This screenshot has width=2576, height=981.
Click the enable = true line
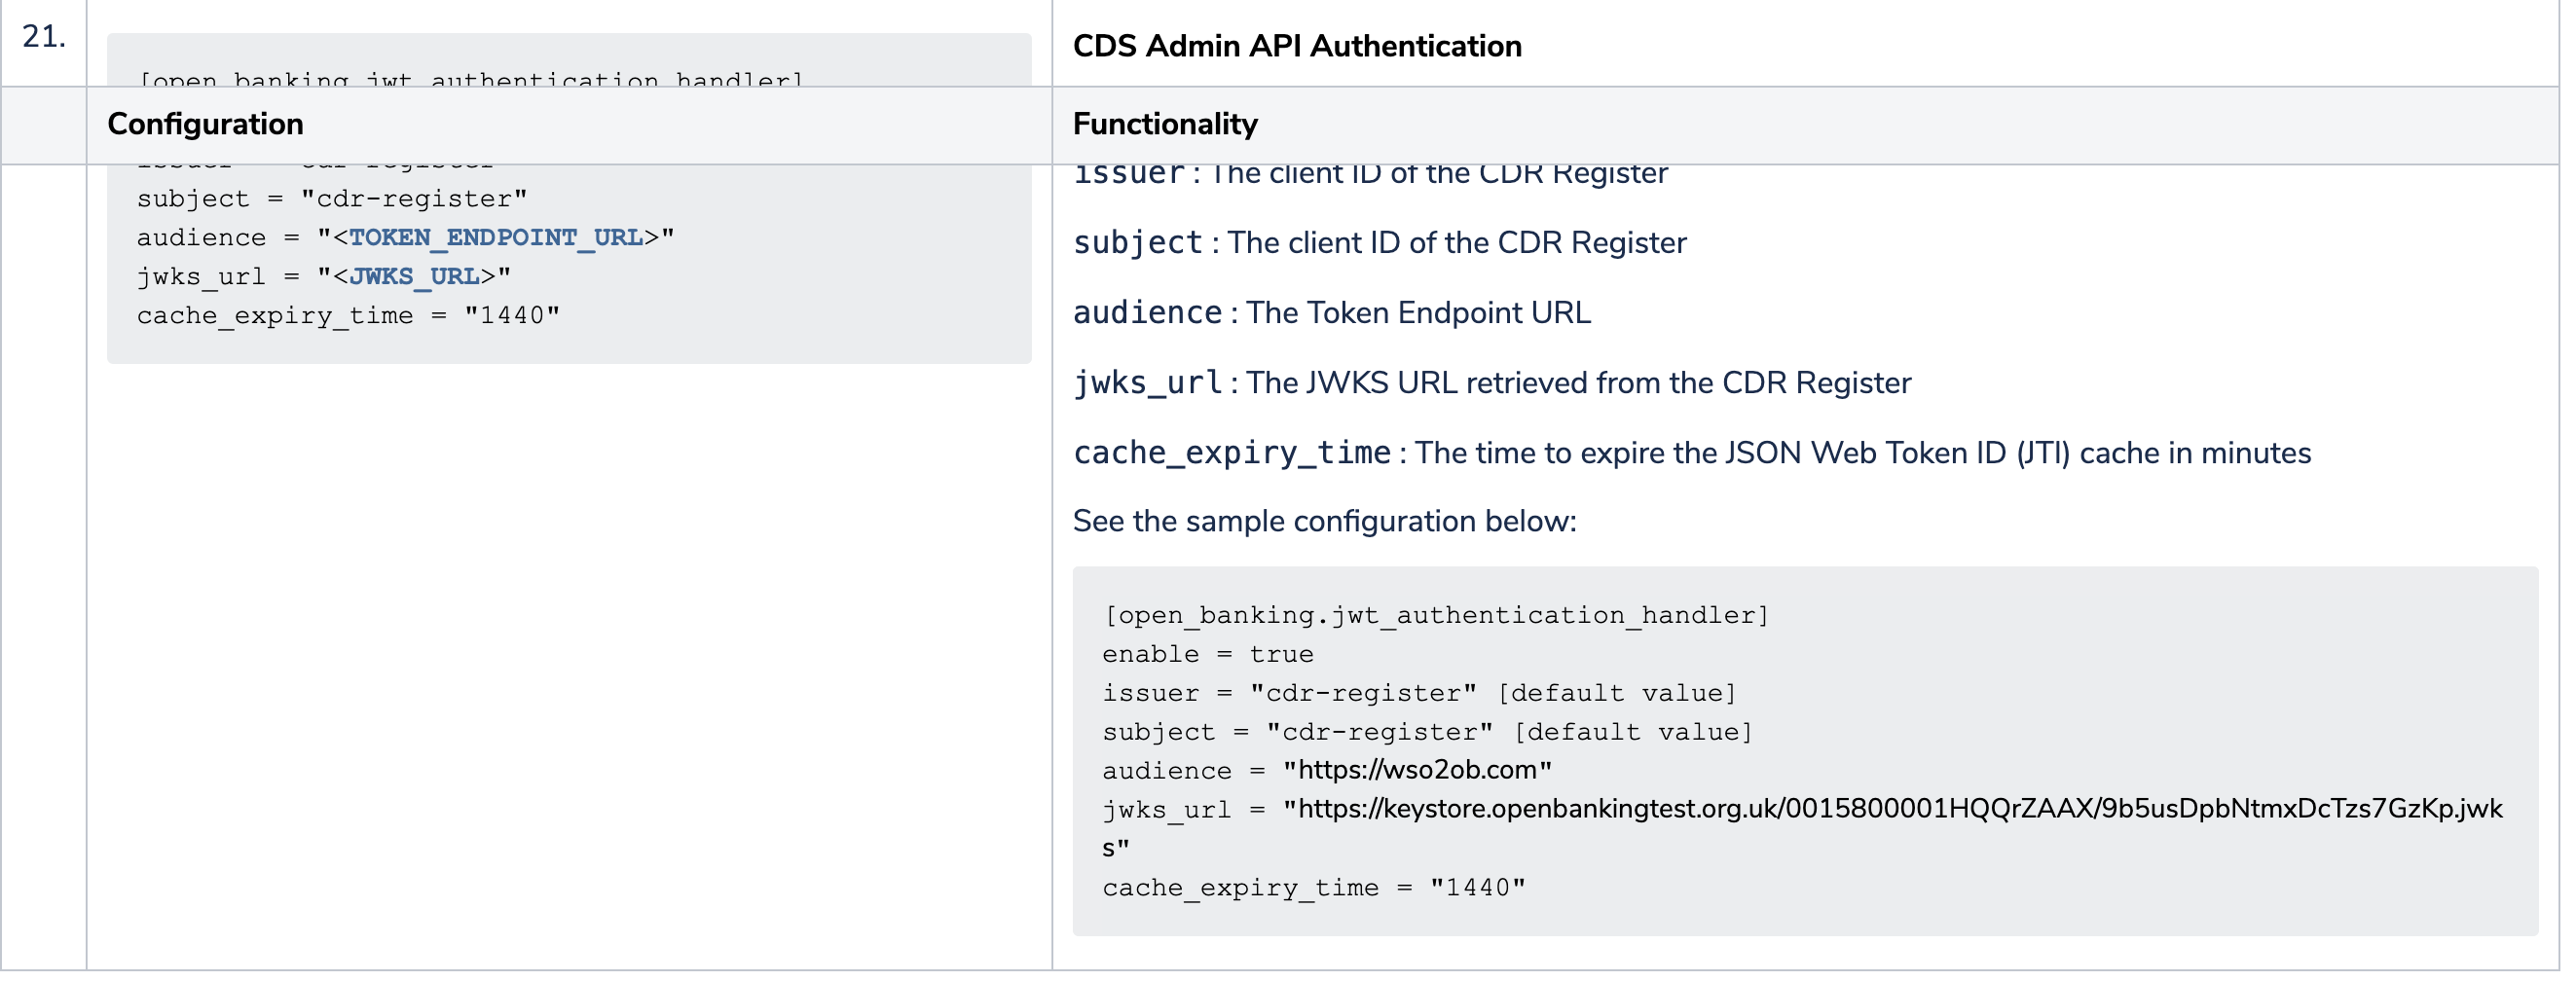(1207, 654)
